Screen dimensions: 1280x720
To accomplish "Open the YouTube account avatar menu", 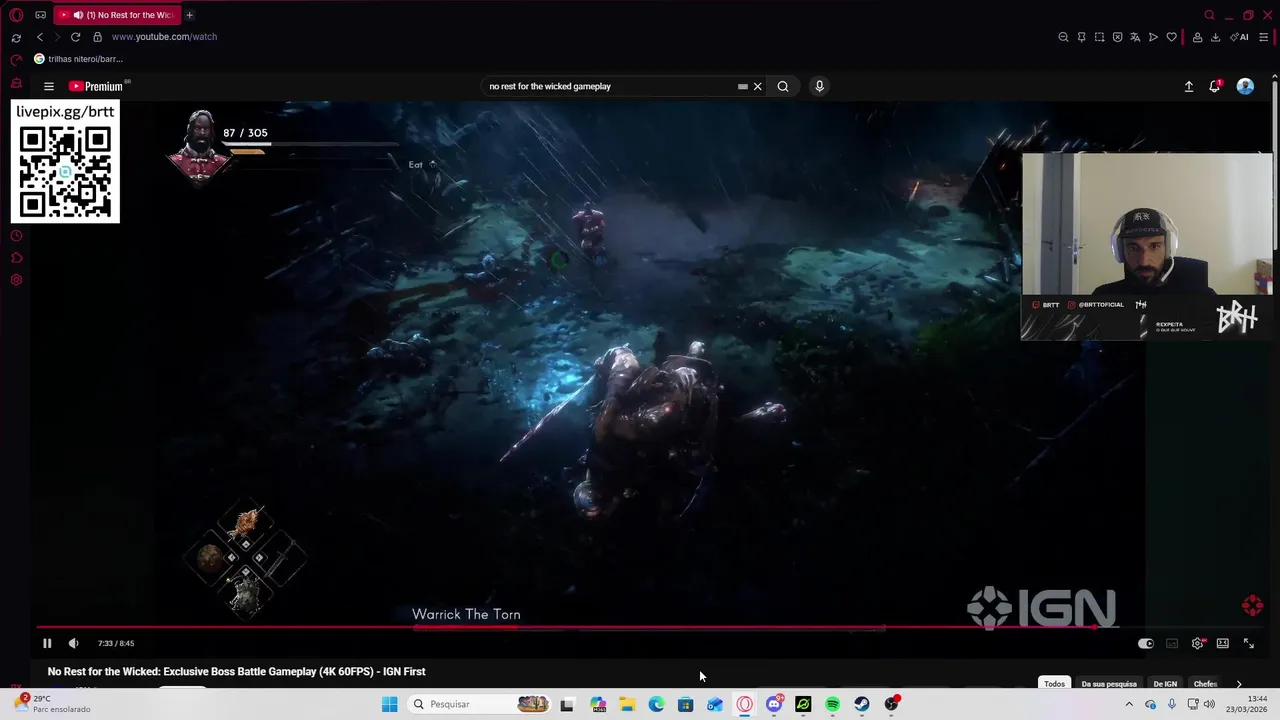I will coord(1245,86).
